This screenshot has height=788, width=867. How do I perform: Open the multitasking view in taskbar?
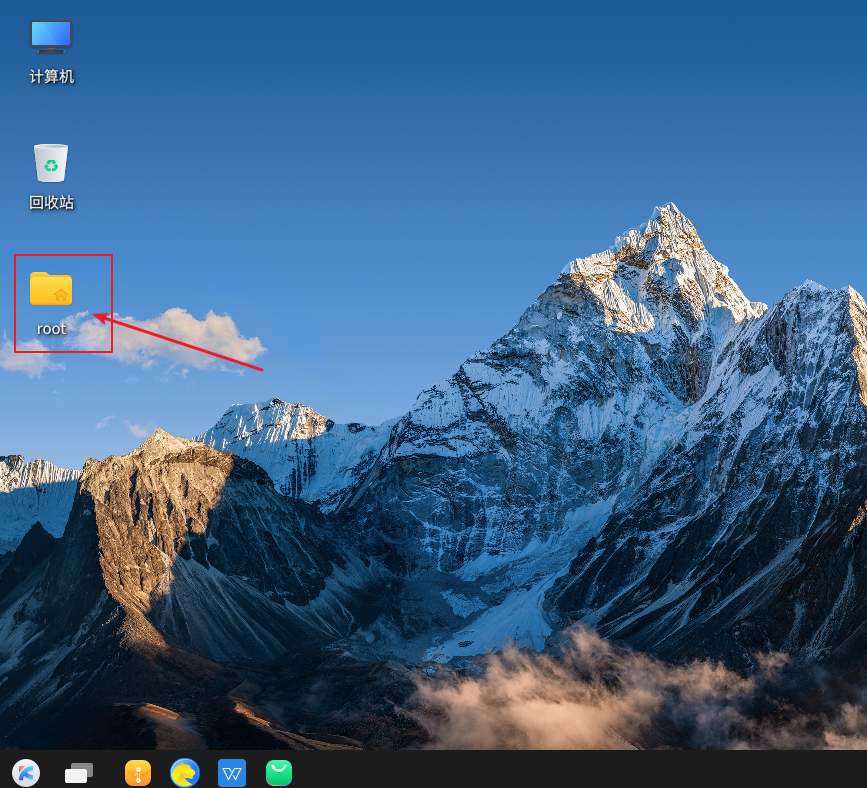pyautogui.click(x=79, y=773)
